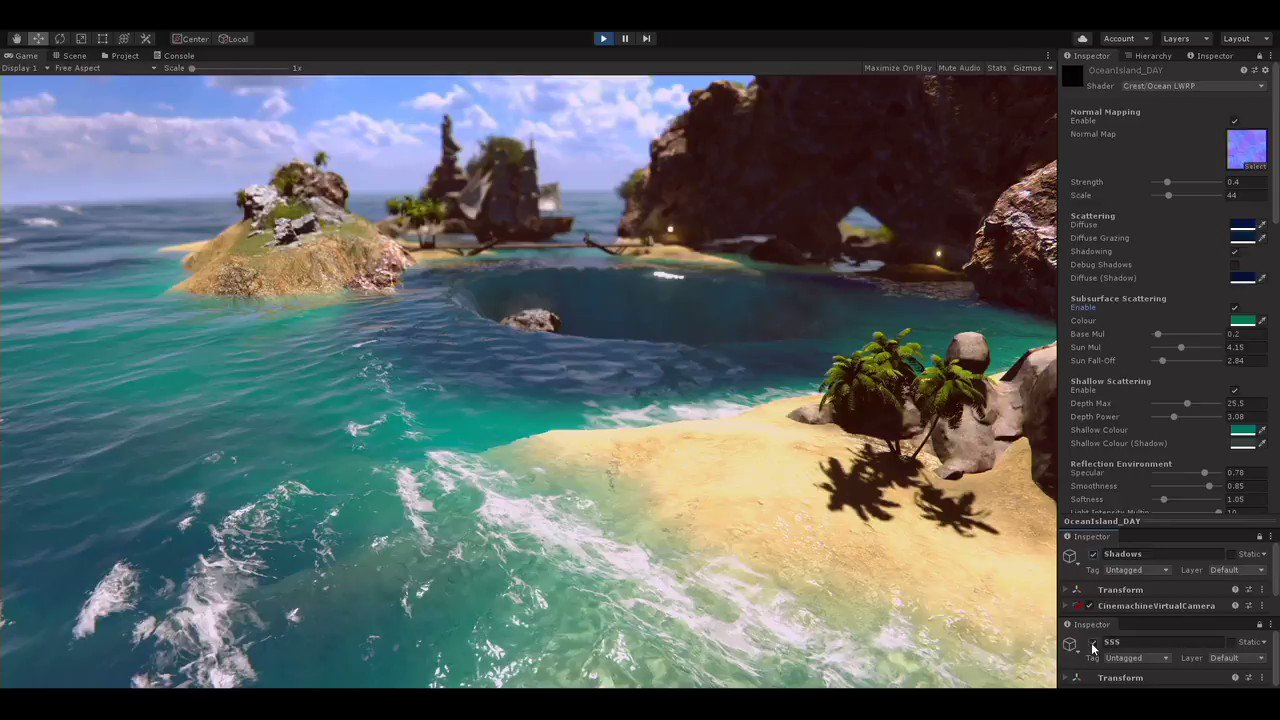The image size is (1280, 720).
Task: Open help for the OceanIsland_DAY material
Action: click(x=1244, y=70)
